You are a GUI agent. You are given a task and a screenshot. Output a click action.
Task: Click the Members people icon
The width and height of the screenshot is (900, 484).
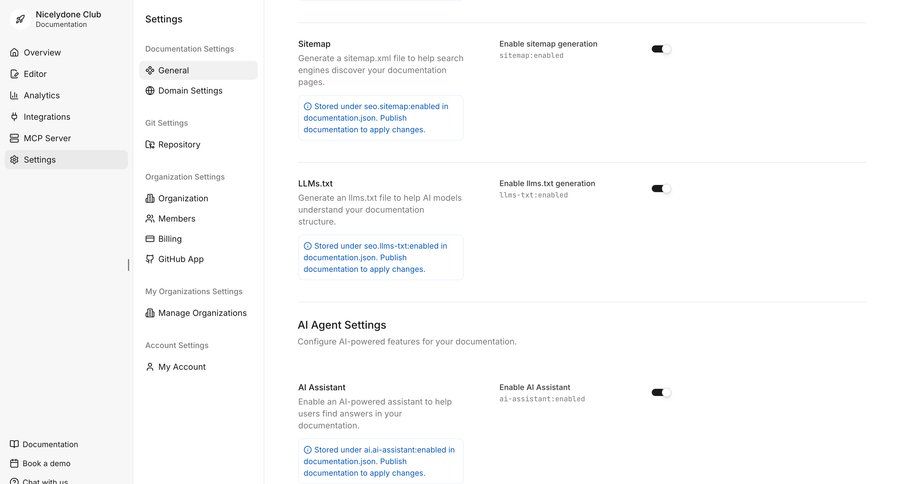click(150, 219)
